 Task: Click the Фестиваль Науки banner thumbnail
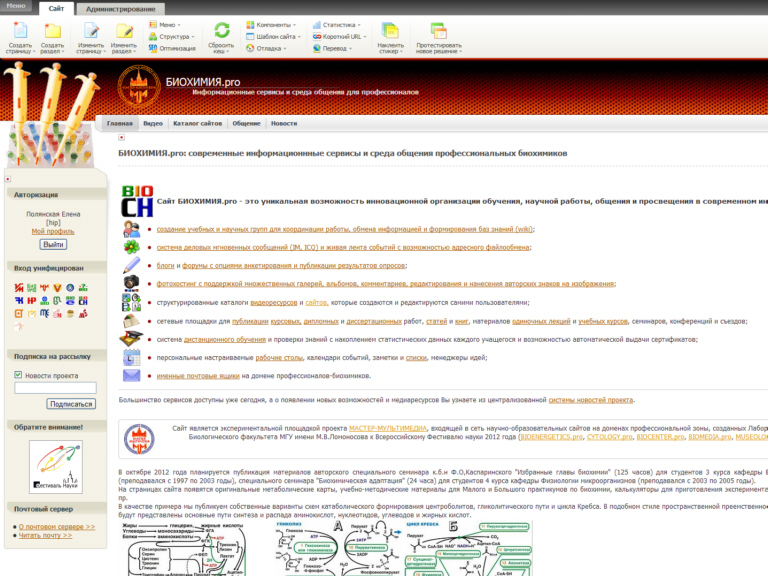[x=56, y=466]
